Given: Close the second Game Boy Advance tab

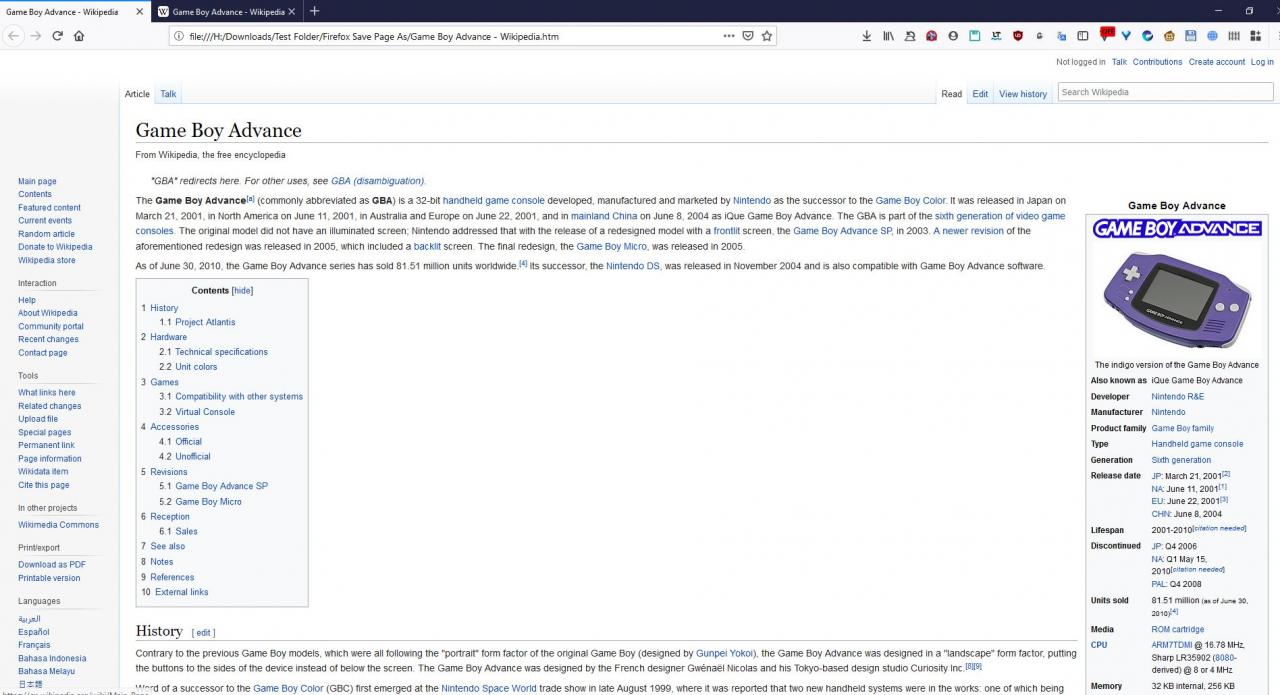Looking at the screenshot, I should tap(292, 12).
